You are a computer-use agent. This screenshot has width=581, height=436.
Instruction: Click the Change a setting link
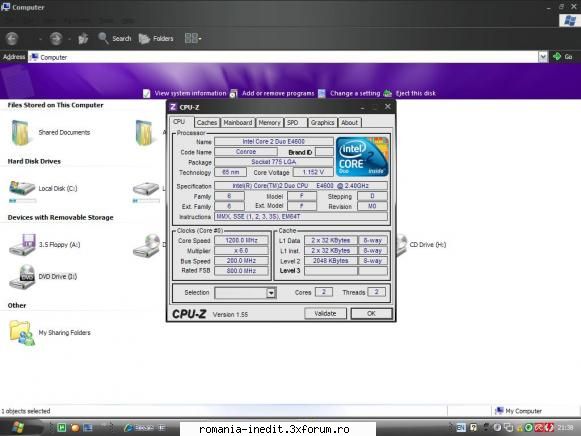tap(349, 93)
